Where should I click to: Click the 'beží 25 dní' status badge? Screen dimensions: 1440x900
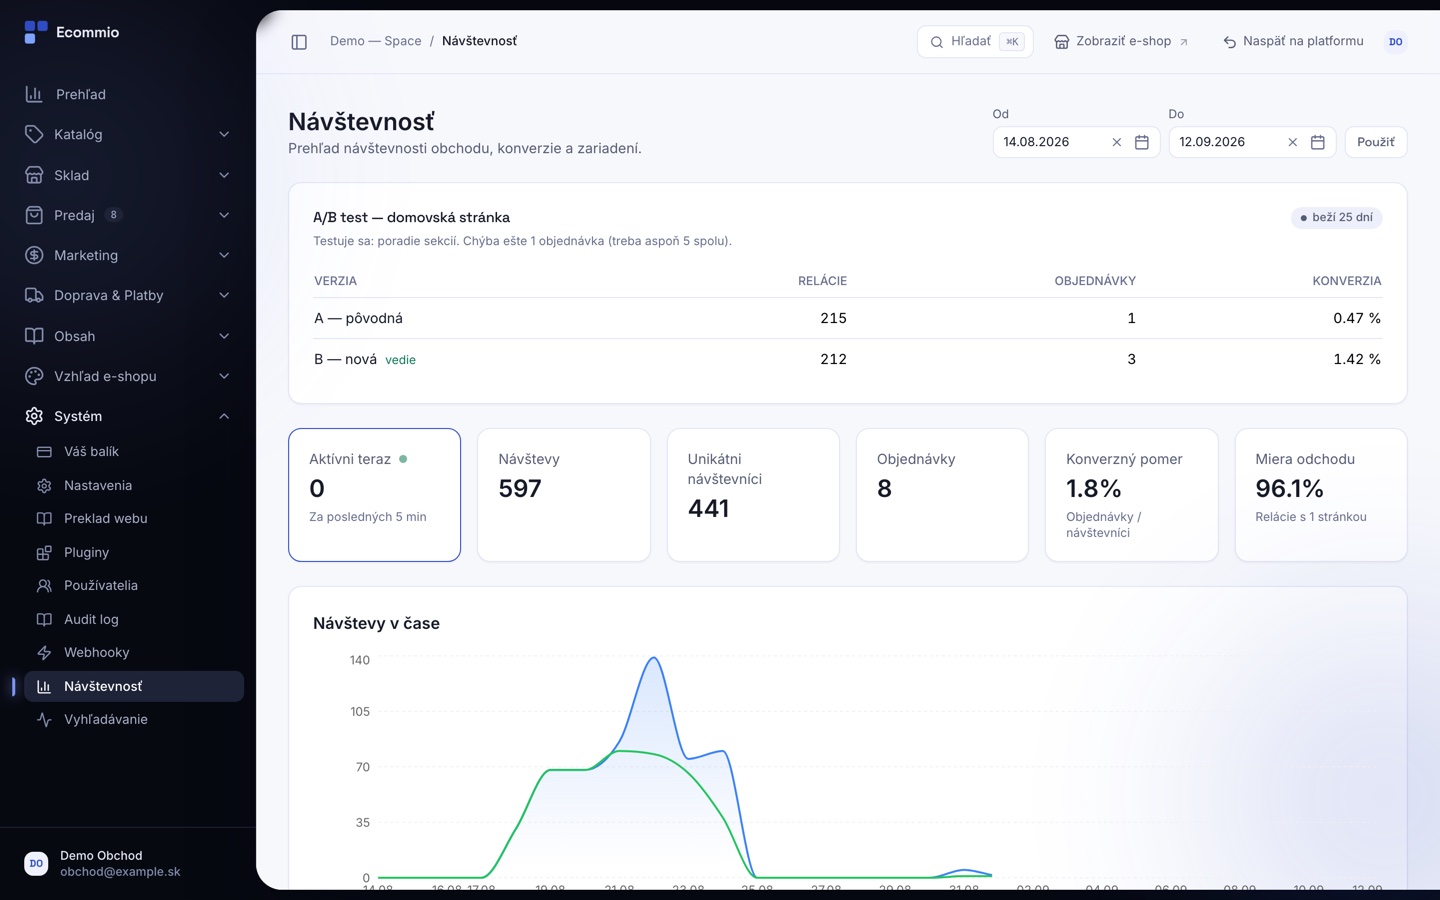1337,218
